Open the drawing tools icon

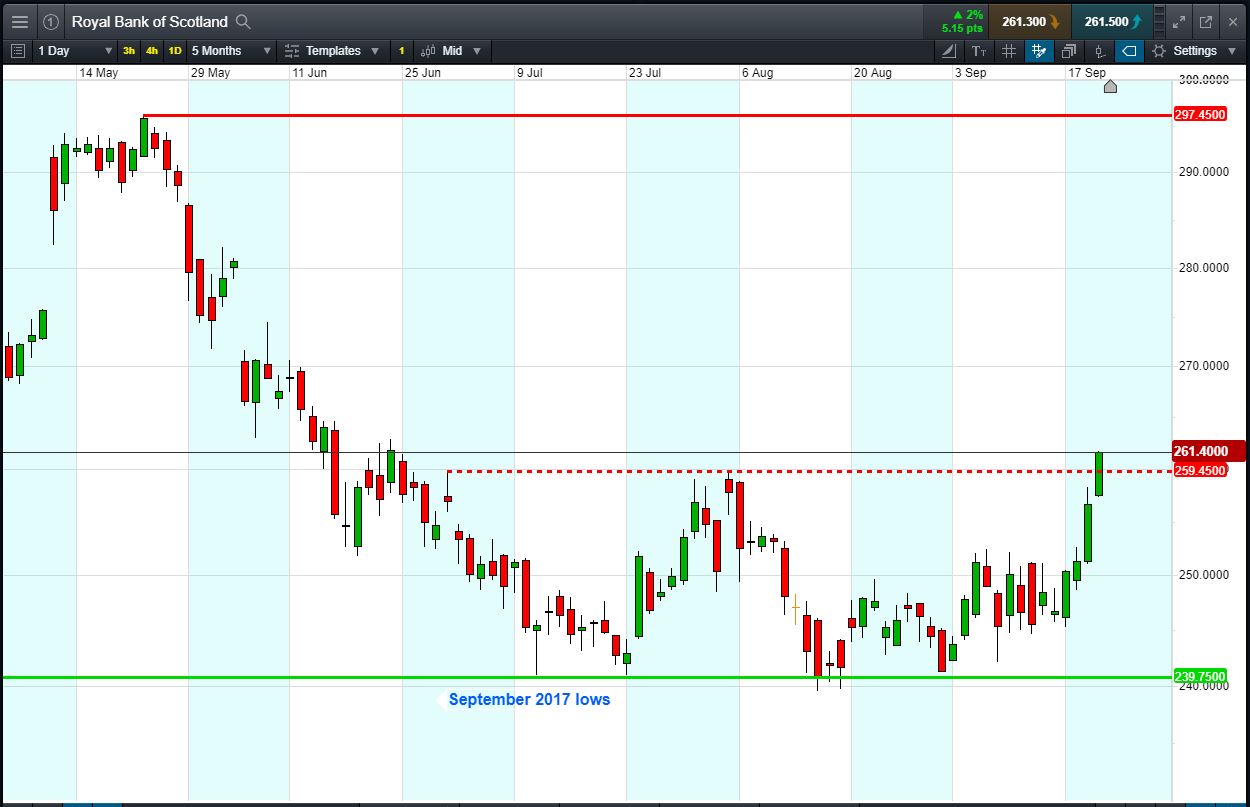click(x=949, y=51)
